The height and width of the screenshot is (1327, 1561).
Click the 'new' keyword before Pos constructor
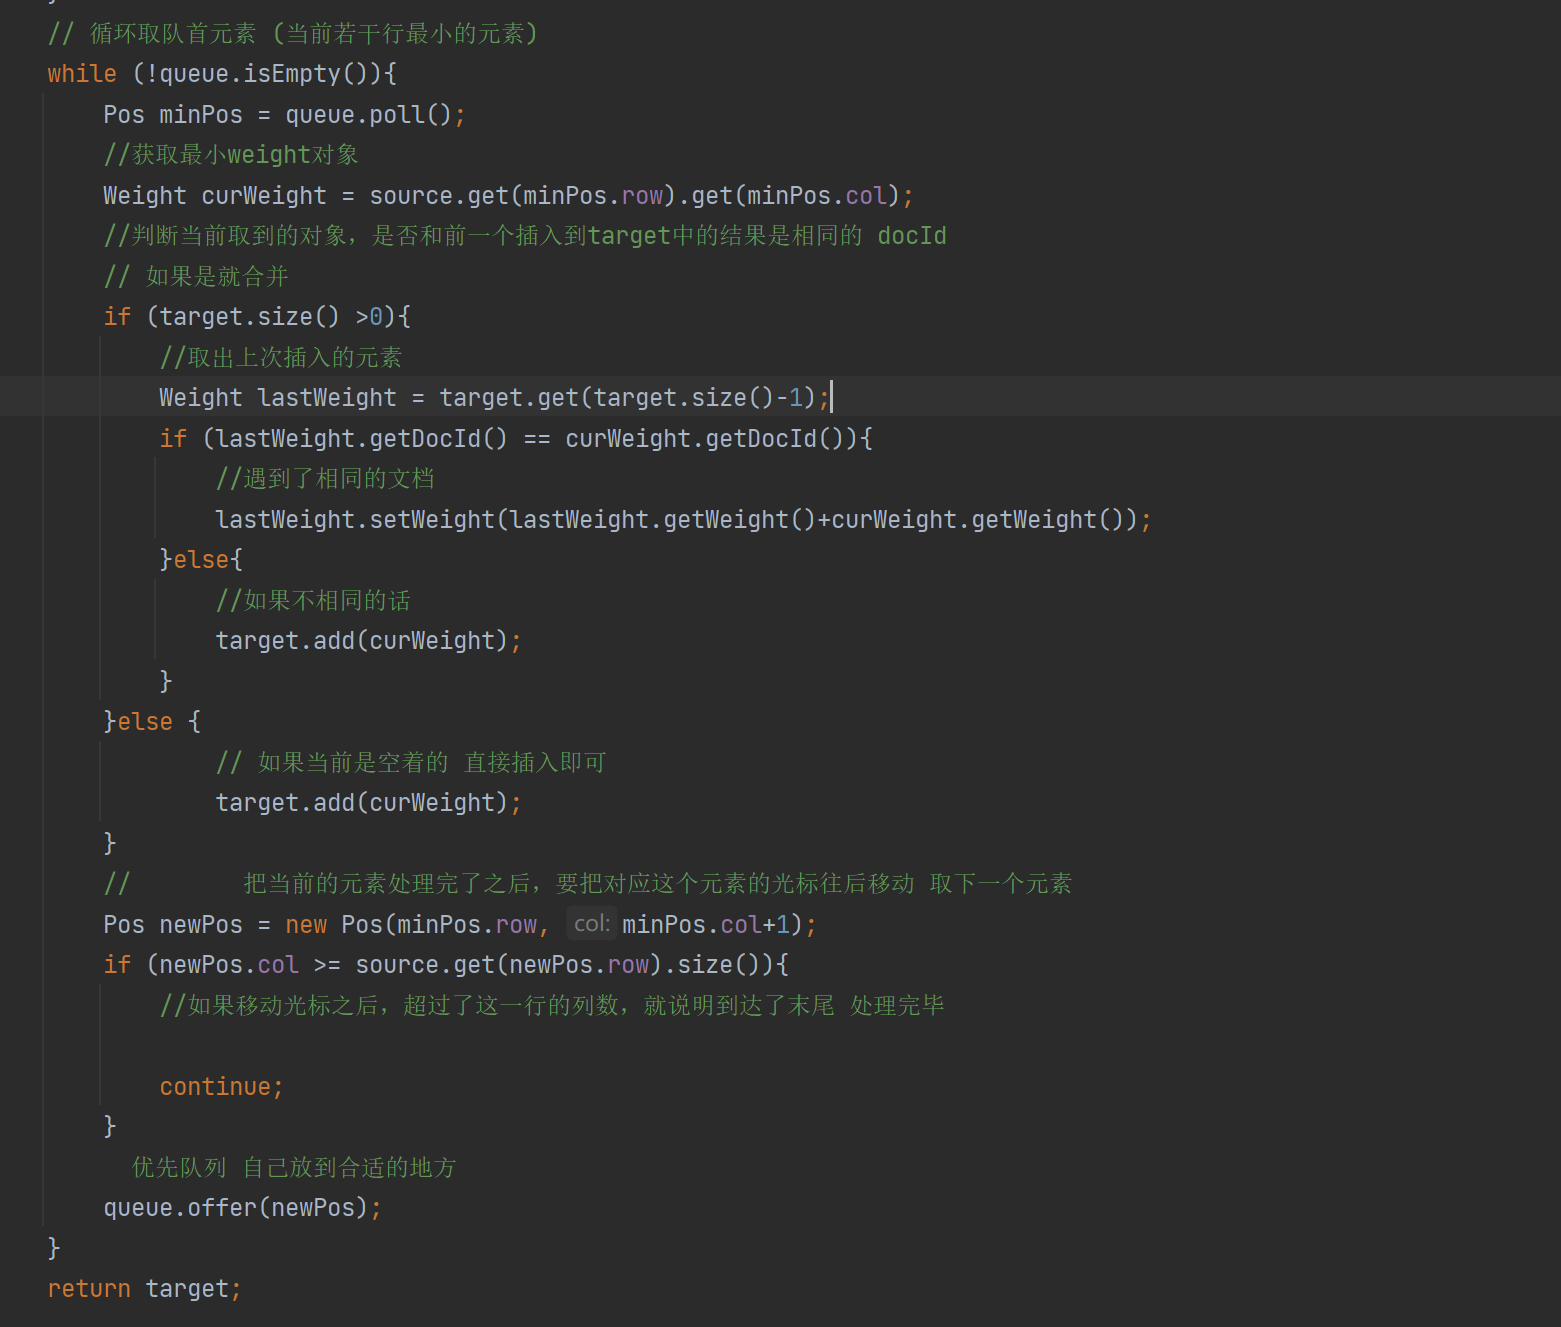point(306,925)
